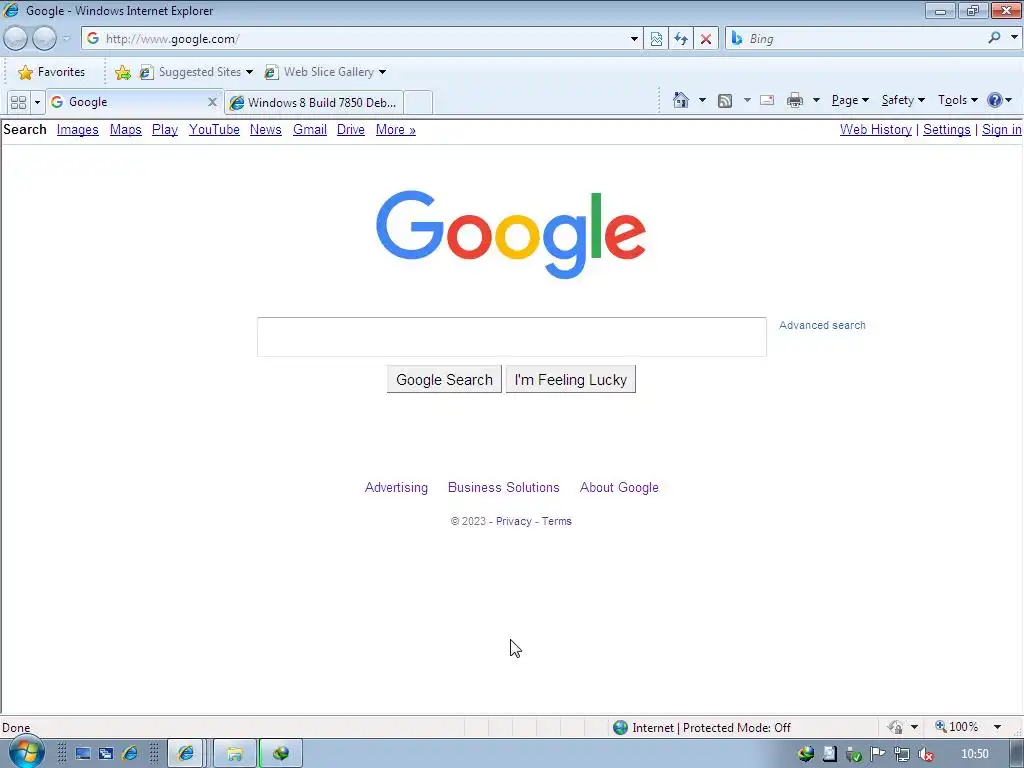Open the Privacy footer link
Screen dimensions: 1024x768
tap(514, 521)
